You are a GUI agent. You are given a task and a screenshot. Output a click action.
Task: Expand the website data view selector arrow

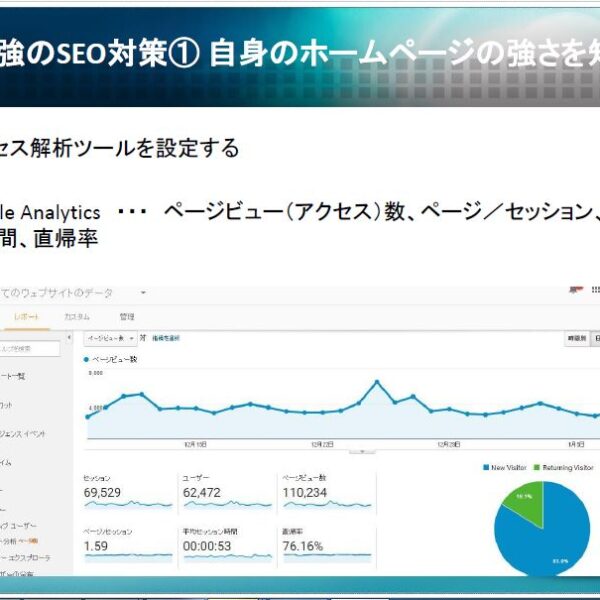[x=143, y=293]
